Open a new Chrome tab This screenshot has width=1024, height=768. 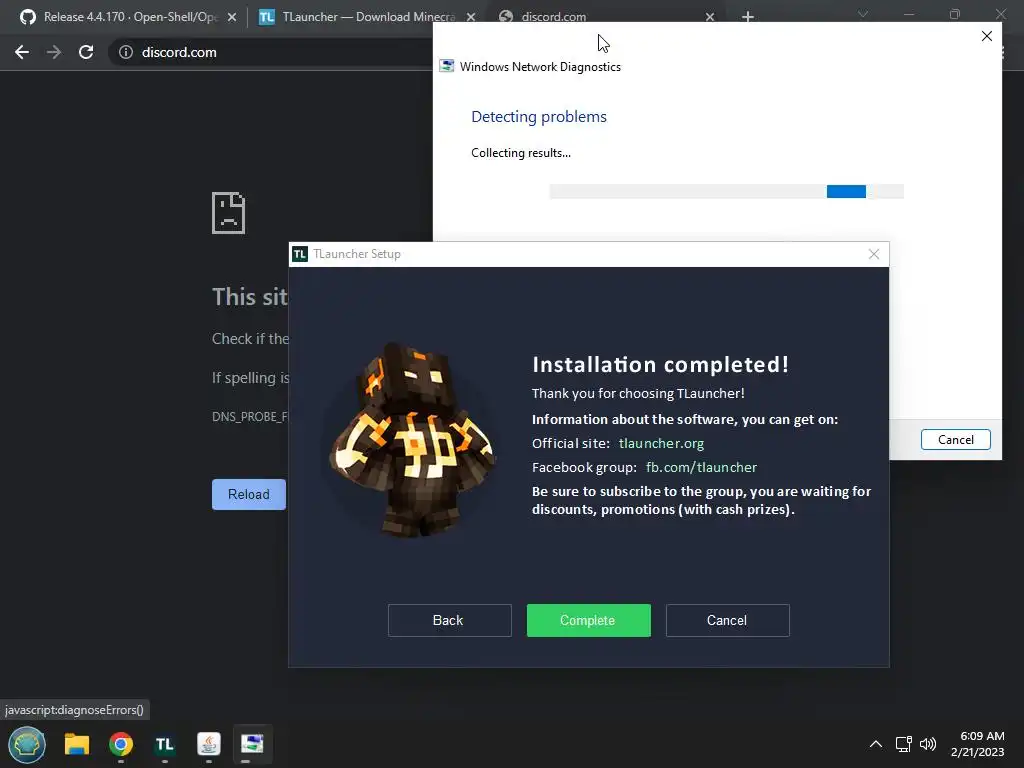point(748,17)
